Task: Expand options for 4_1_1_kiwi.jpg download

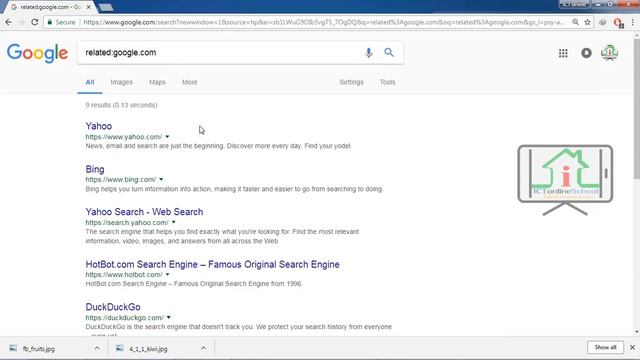Action: (203, 348)
